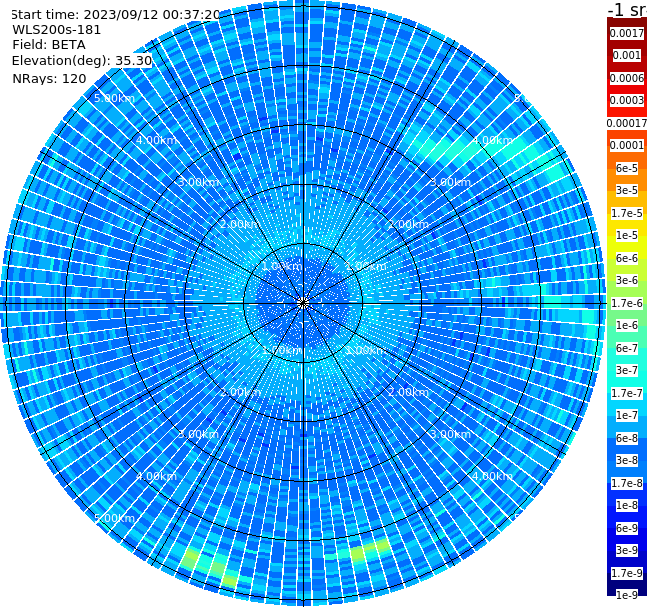Click the 6e-9 colorbar label

coord(627,528)
